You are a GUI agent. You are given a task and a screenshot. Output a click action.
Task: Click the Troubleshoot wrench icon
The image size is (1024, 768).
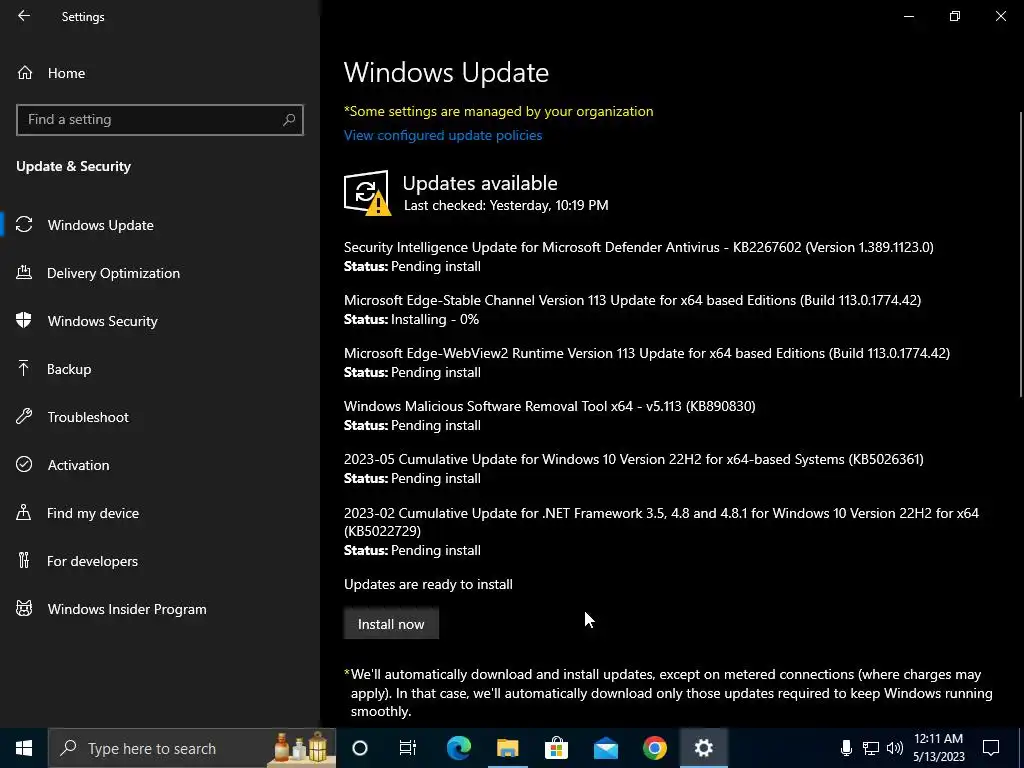click(24, 416)
